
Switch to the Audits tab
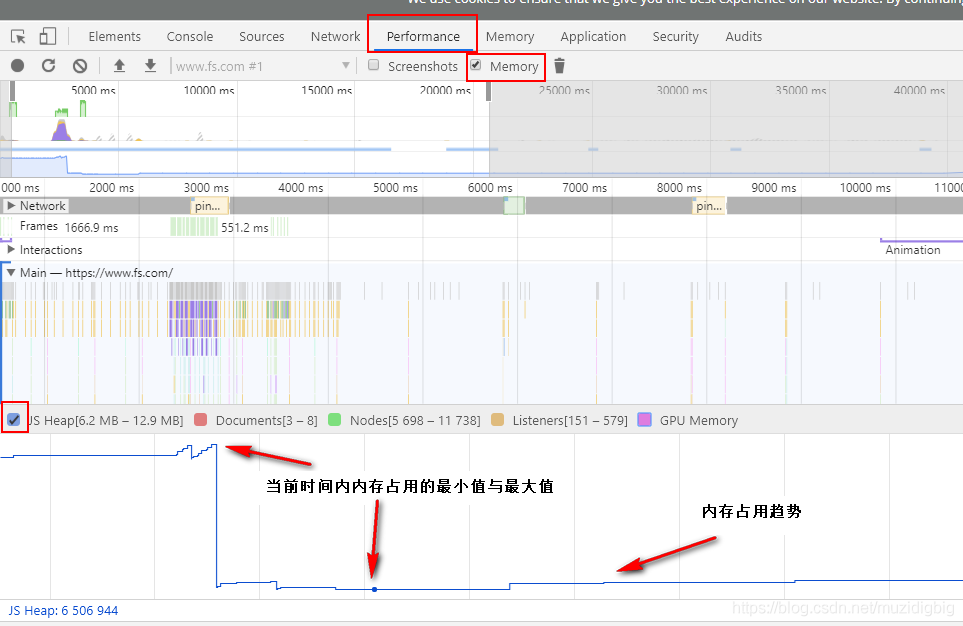point(744,37)
